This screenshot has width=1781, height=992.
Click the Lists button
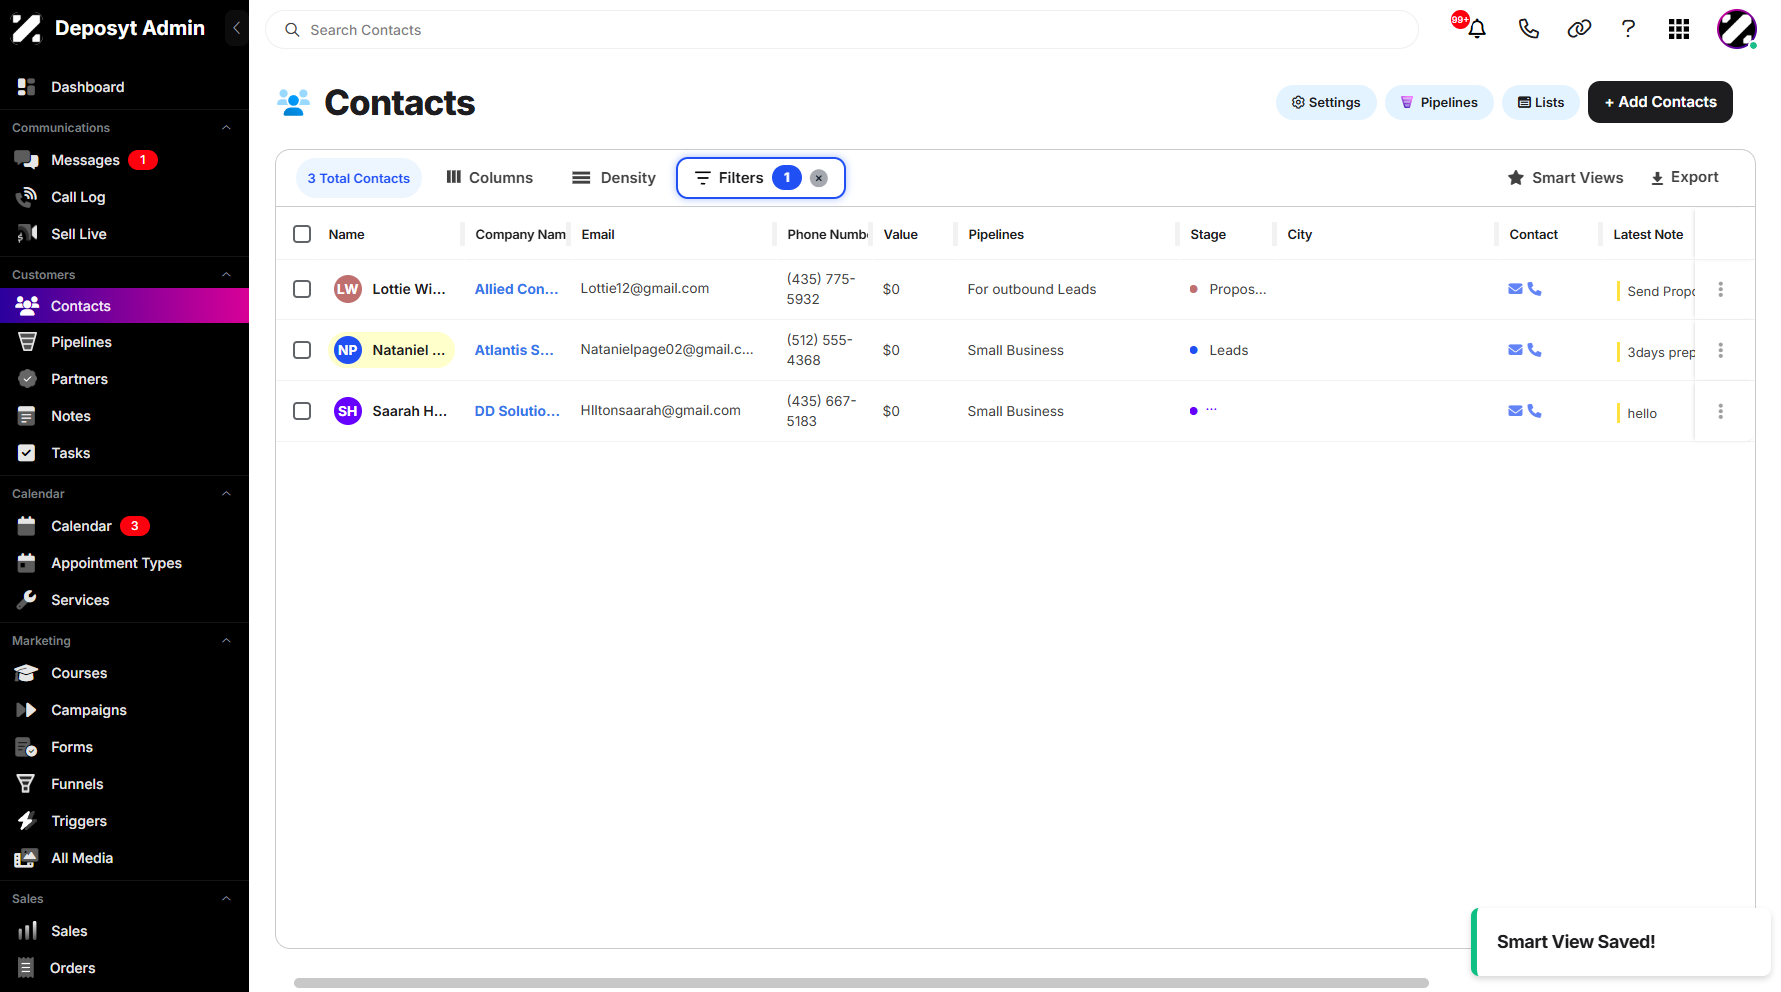click(1541, 102)
